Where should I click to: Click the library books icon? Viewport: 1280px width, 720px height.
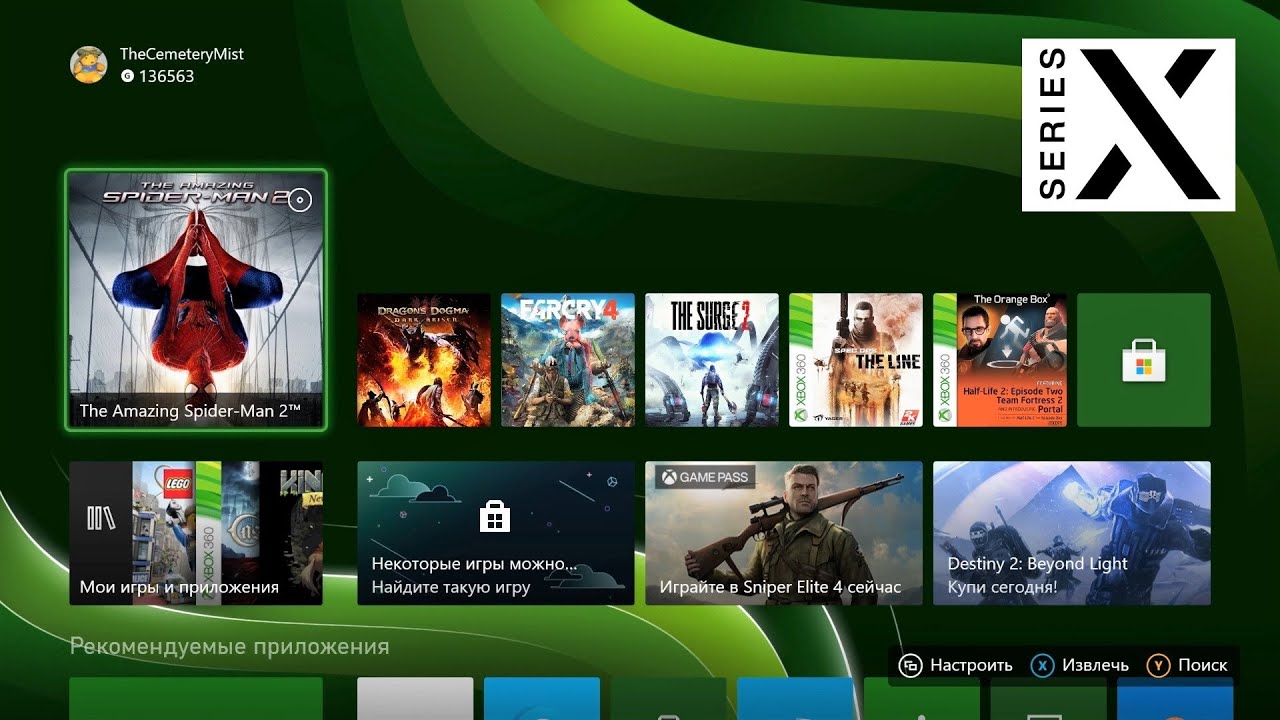point(101,517)
